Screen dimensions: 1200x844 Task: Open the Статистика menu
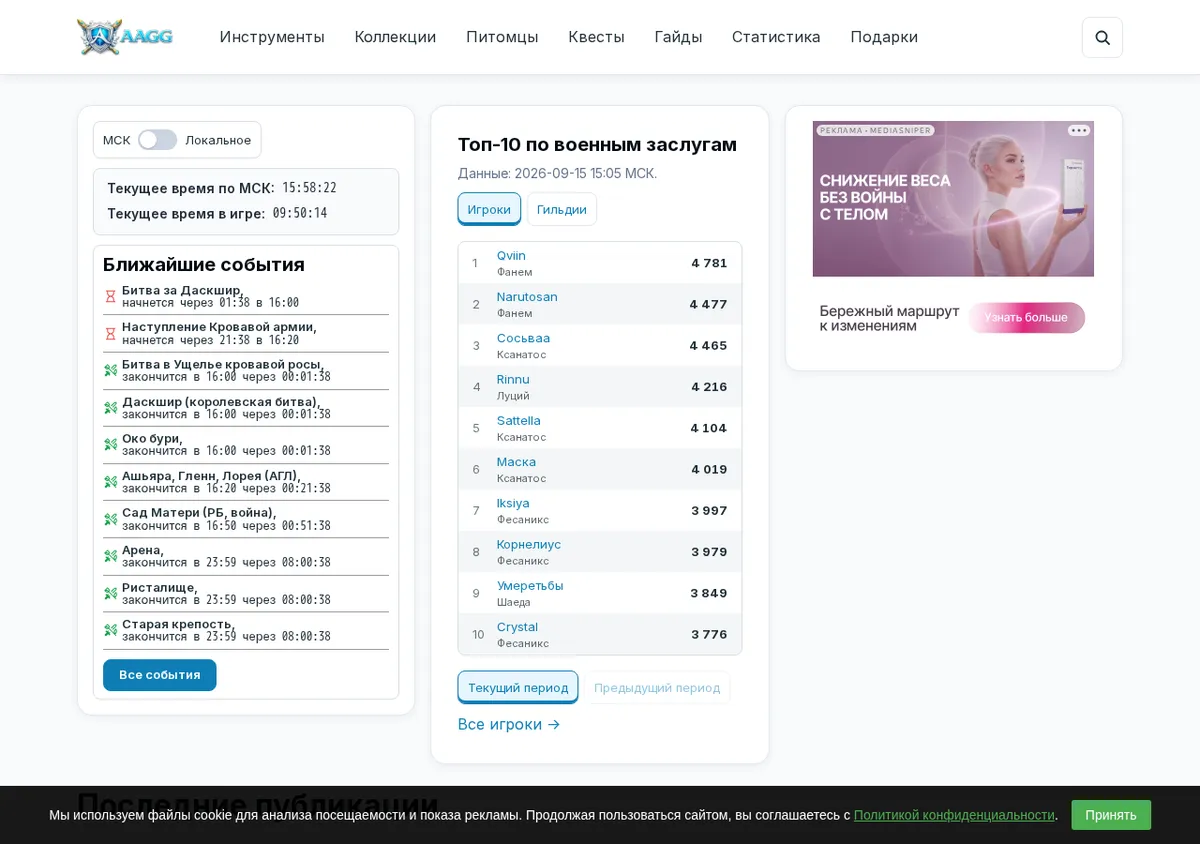tap(776, 37)
